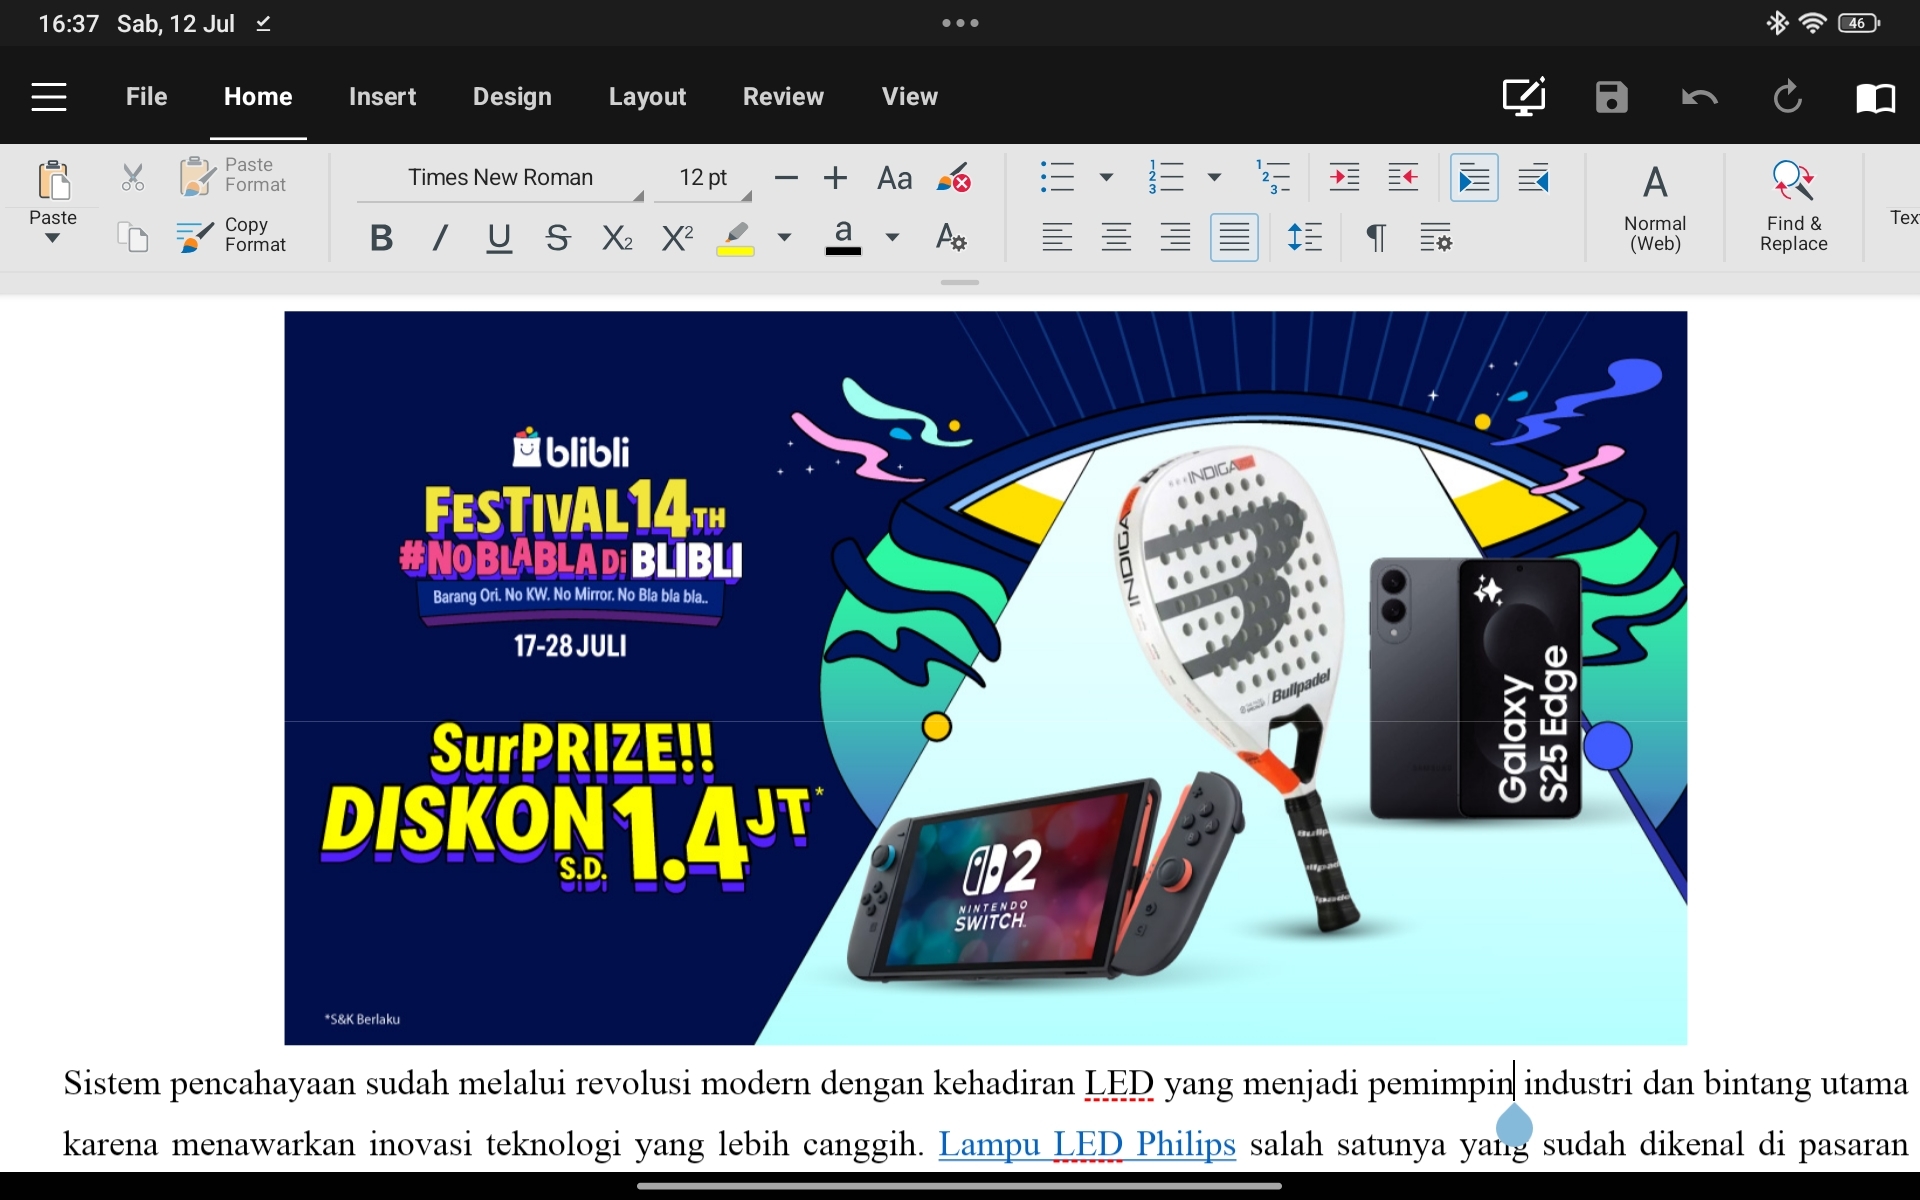Viewport: 1920px width, 1200px height.
Task: Click the Paste clipboard icon
Action: [x=53, y=182]
